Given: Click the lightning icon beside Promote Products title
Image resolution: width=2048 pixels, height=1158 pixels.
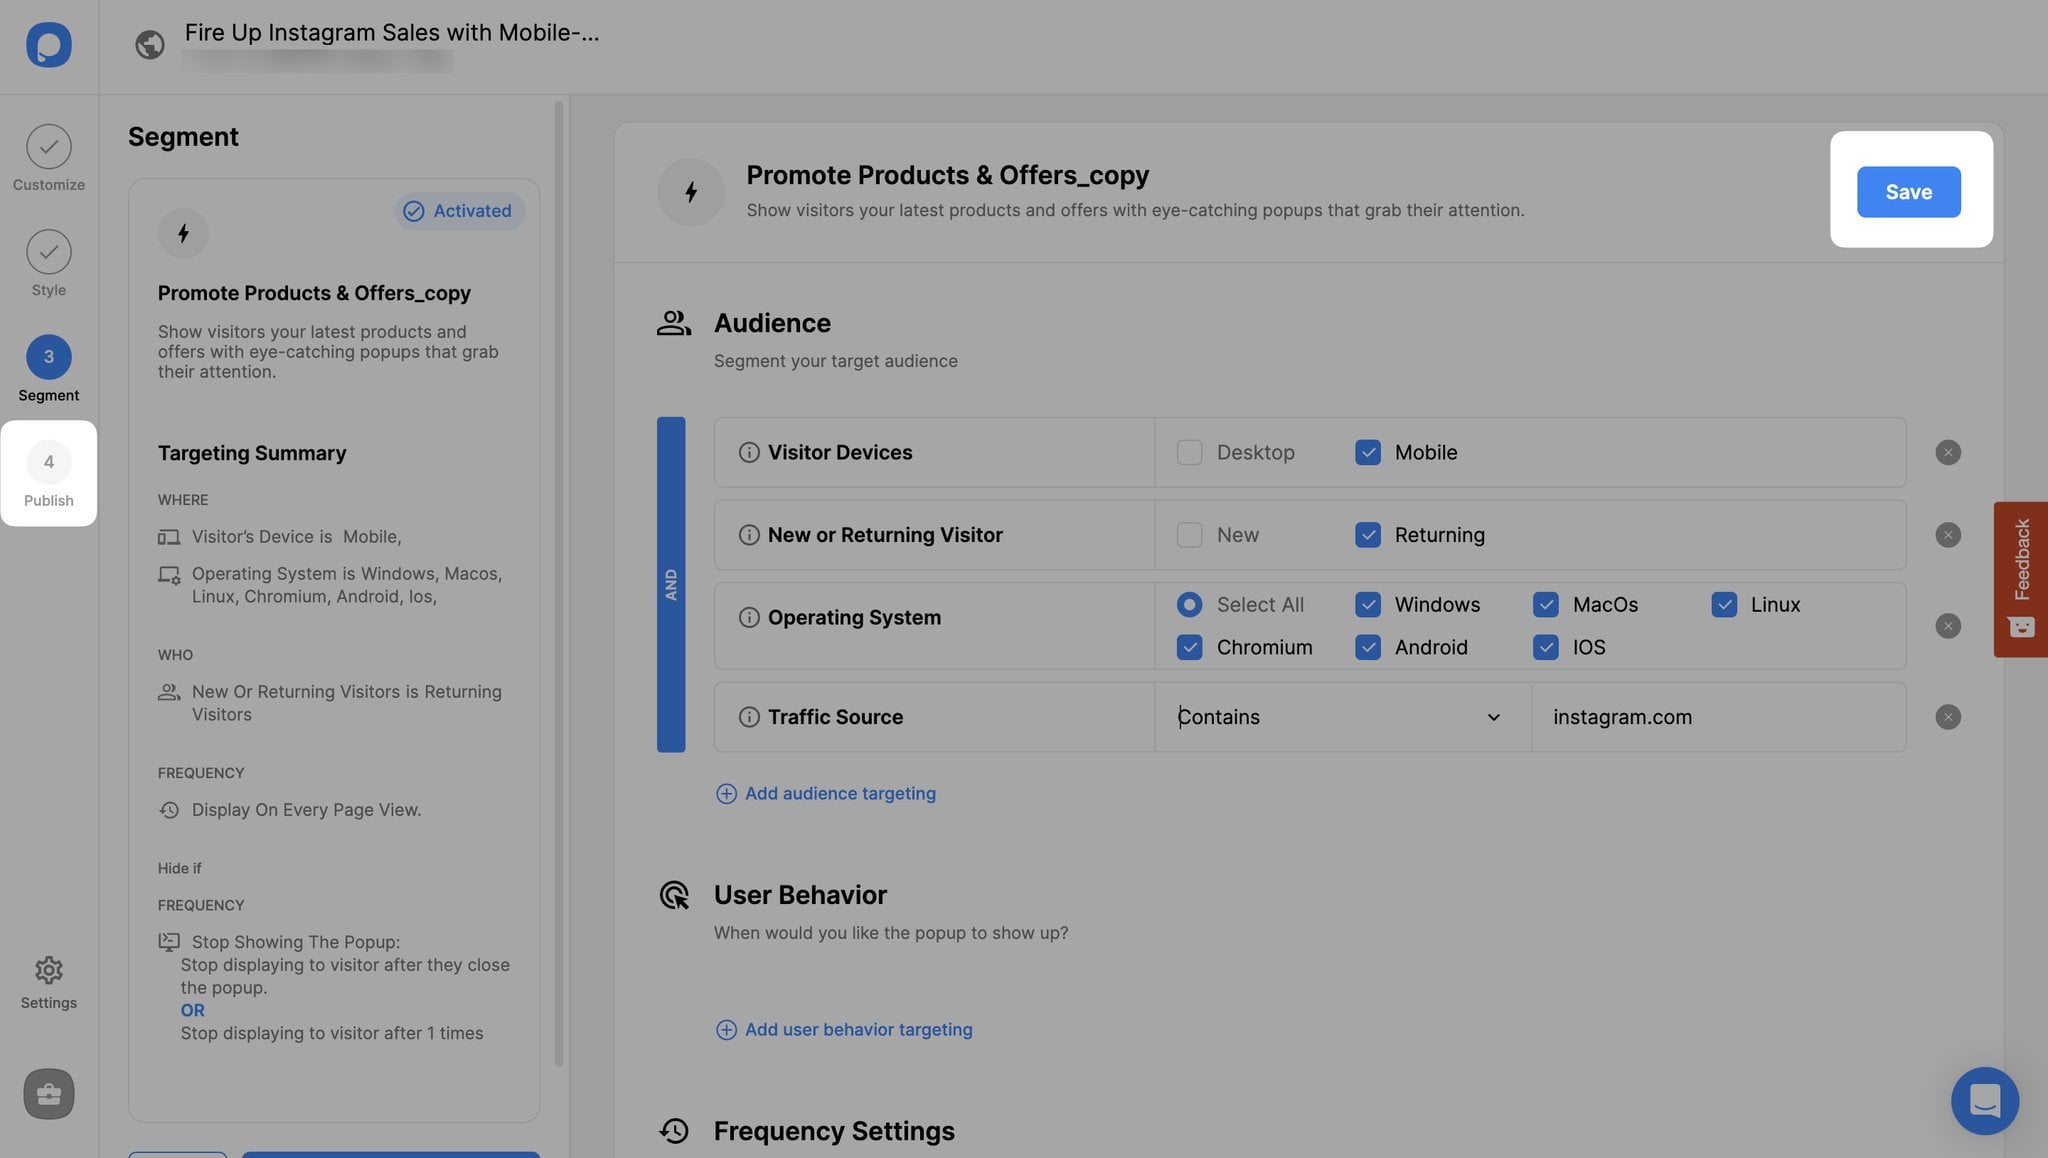Looking at the screenshot, I should pos(691,192).
